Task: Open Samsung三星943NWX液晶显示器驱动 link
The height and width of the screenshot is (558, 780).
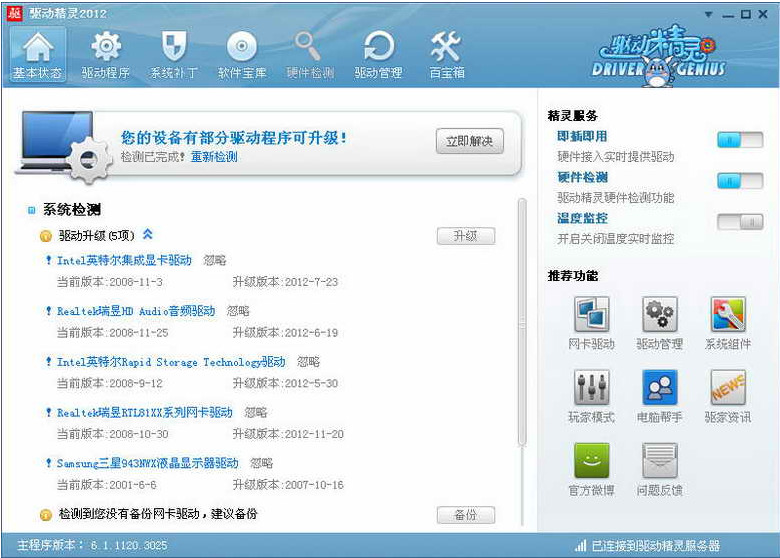Action: [x=147, y=464]
